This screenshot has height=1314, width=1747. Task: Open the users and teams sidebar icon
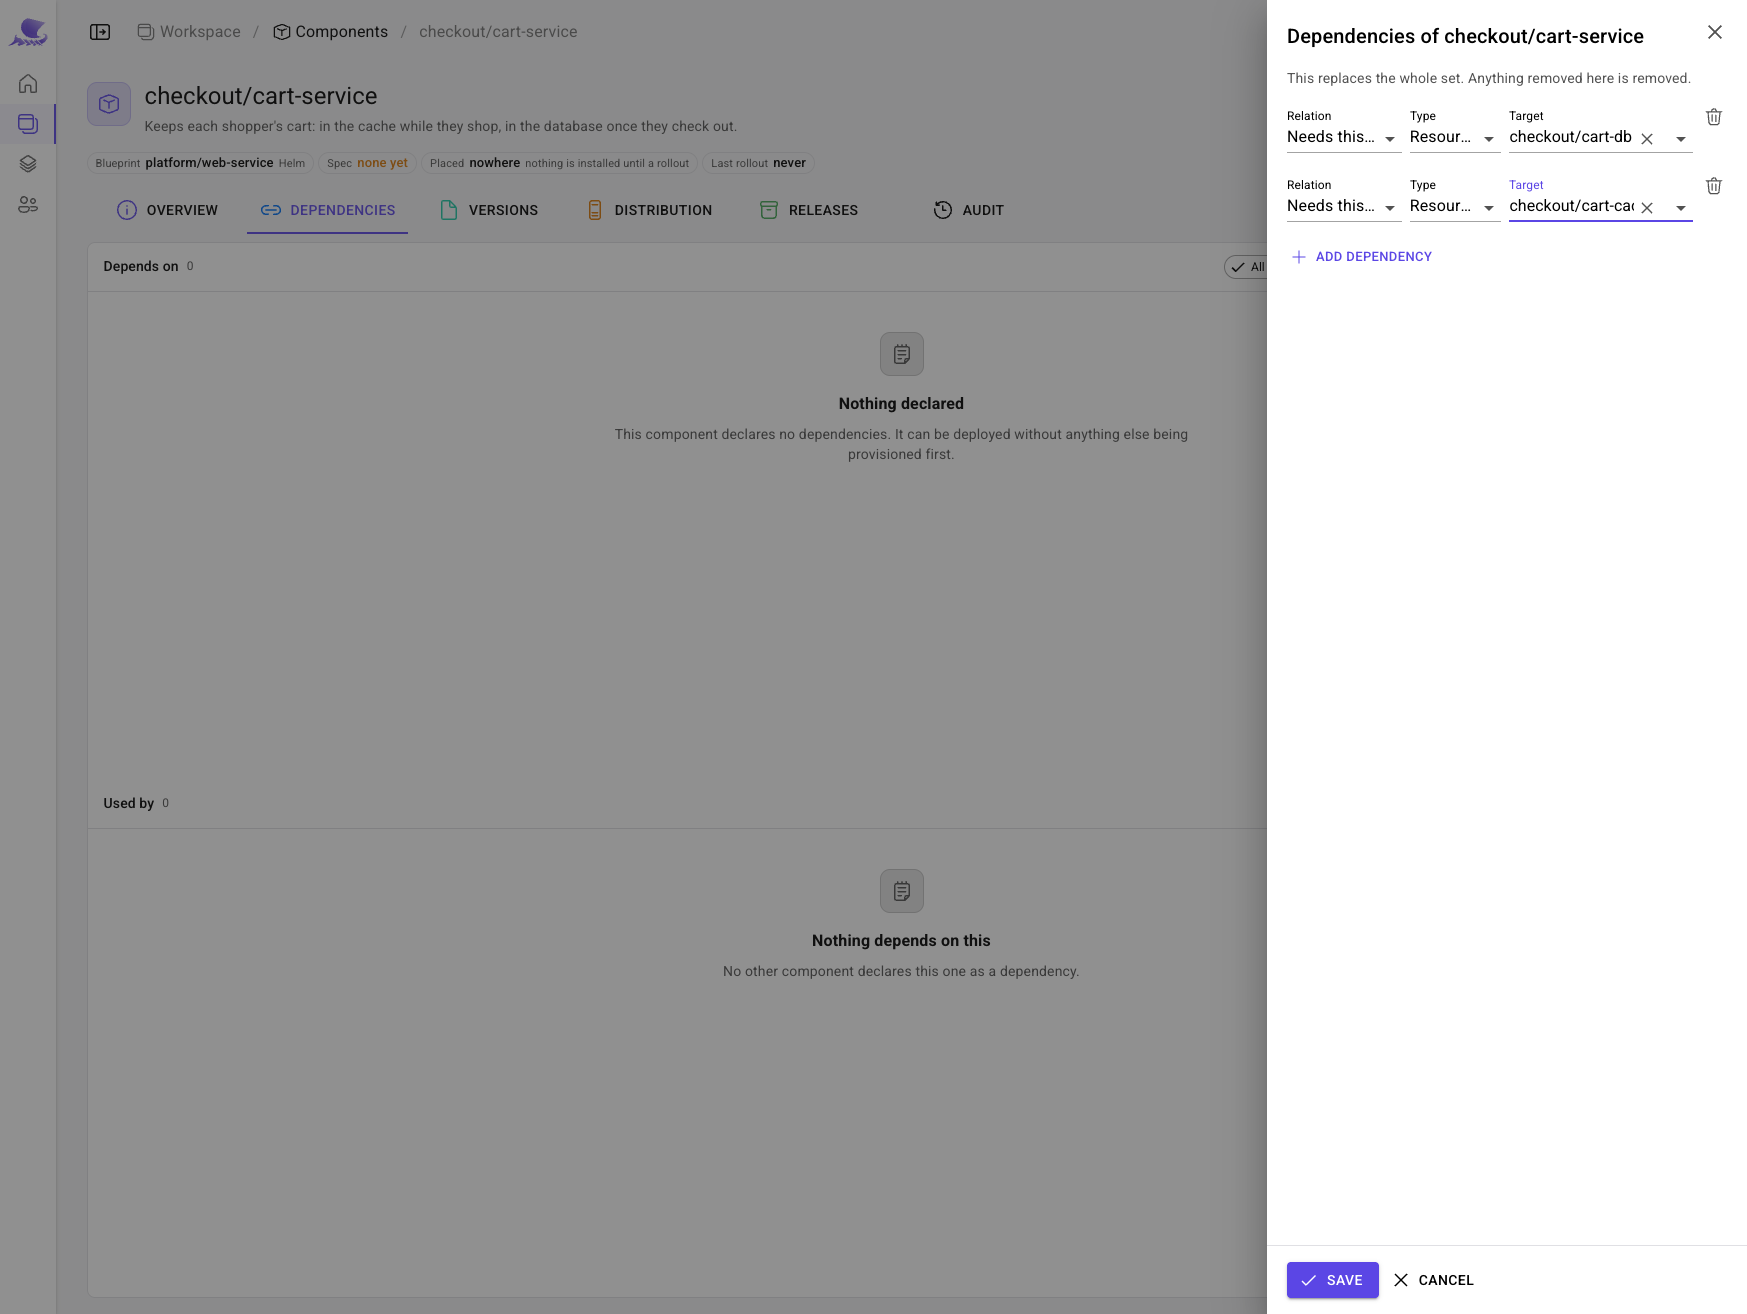[x=28, y=204]
